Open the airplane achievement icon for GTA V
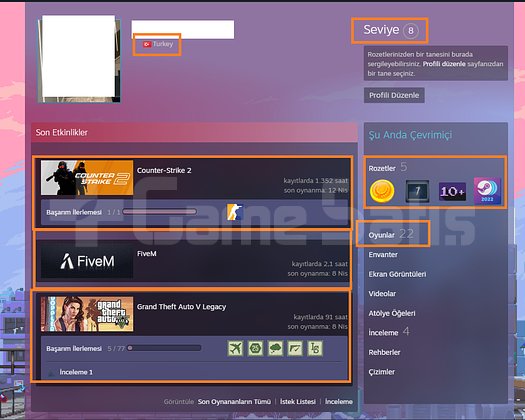Screen dimensions: 525x420 click(x=235, y=348)
